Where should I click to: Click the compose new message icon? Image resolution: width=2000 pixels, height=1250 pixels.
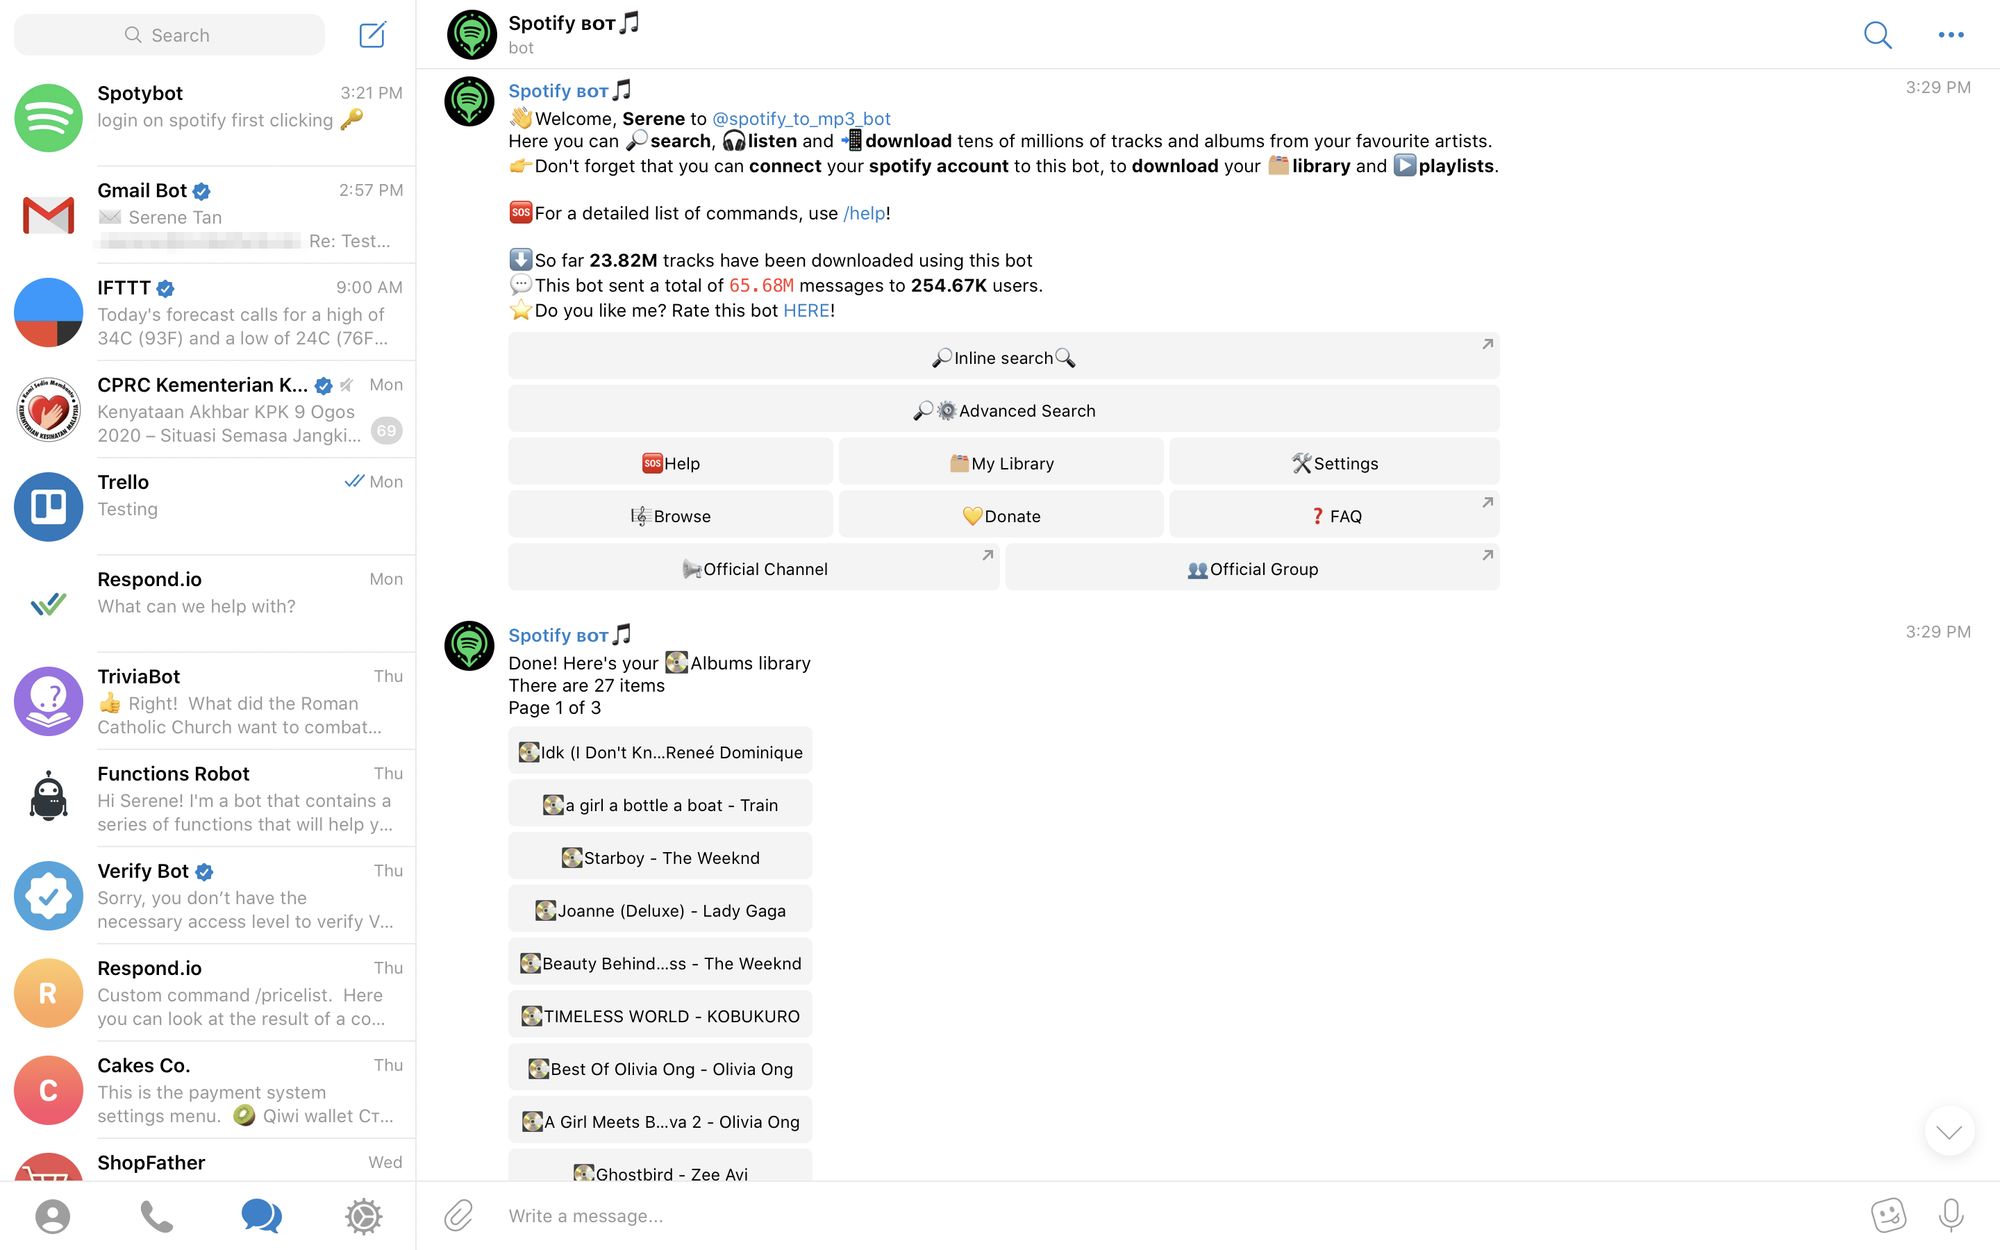pyautogui.click(x=373, y=35)
